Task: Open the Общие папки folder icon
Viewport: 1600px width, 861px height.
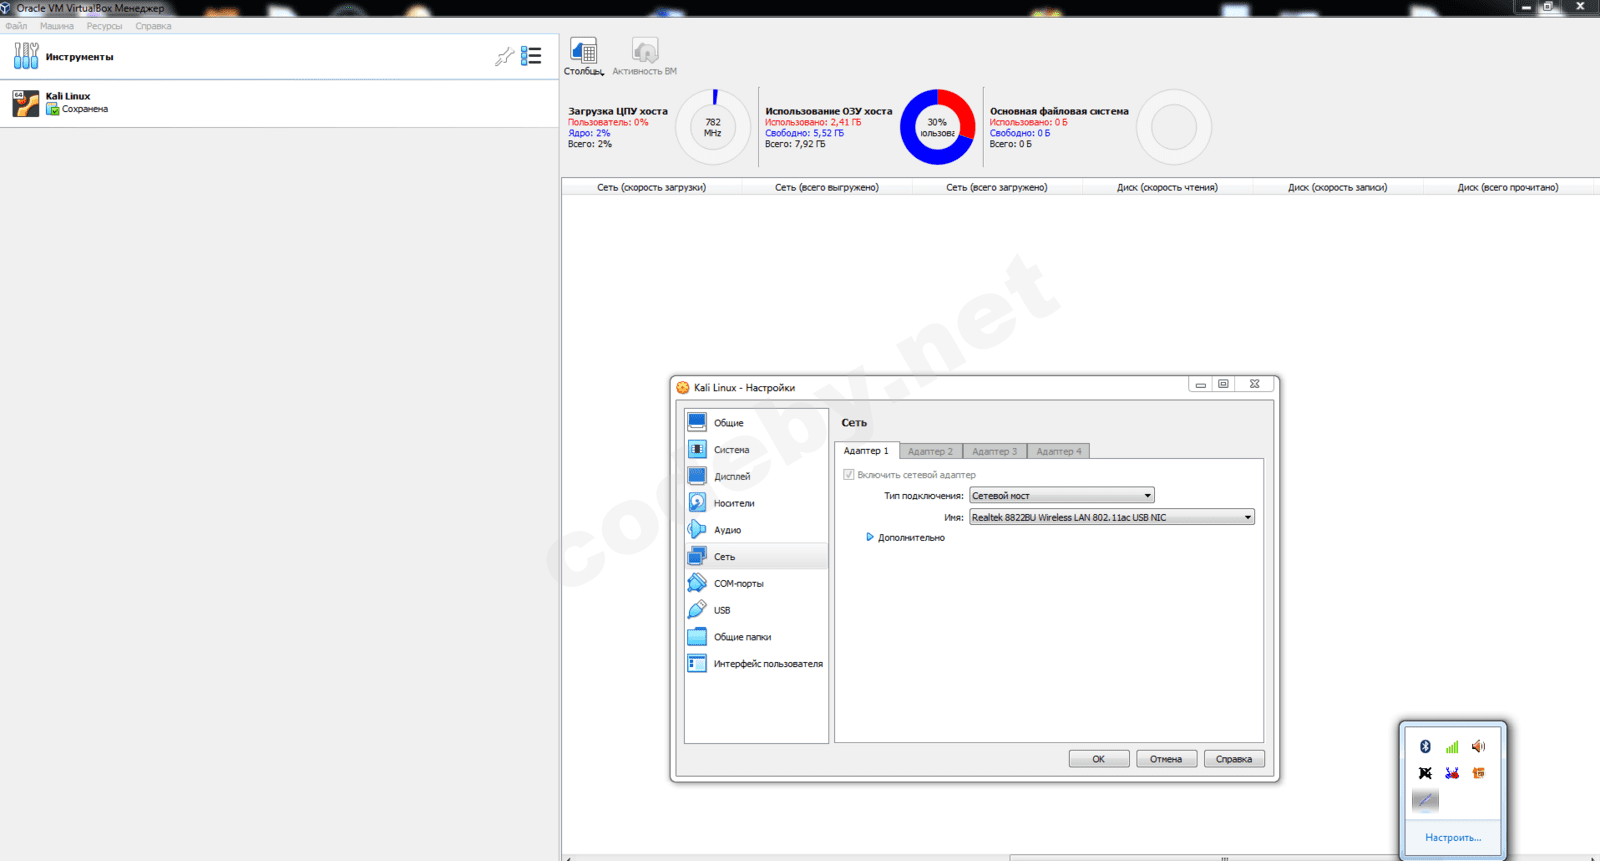Action: point(697,636)
